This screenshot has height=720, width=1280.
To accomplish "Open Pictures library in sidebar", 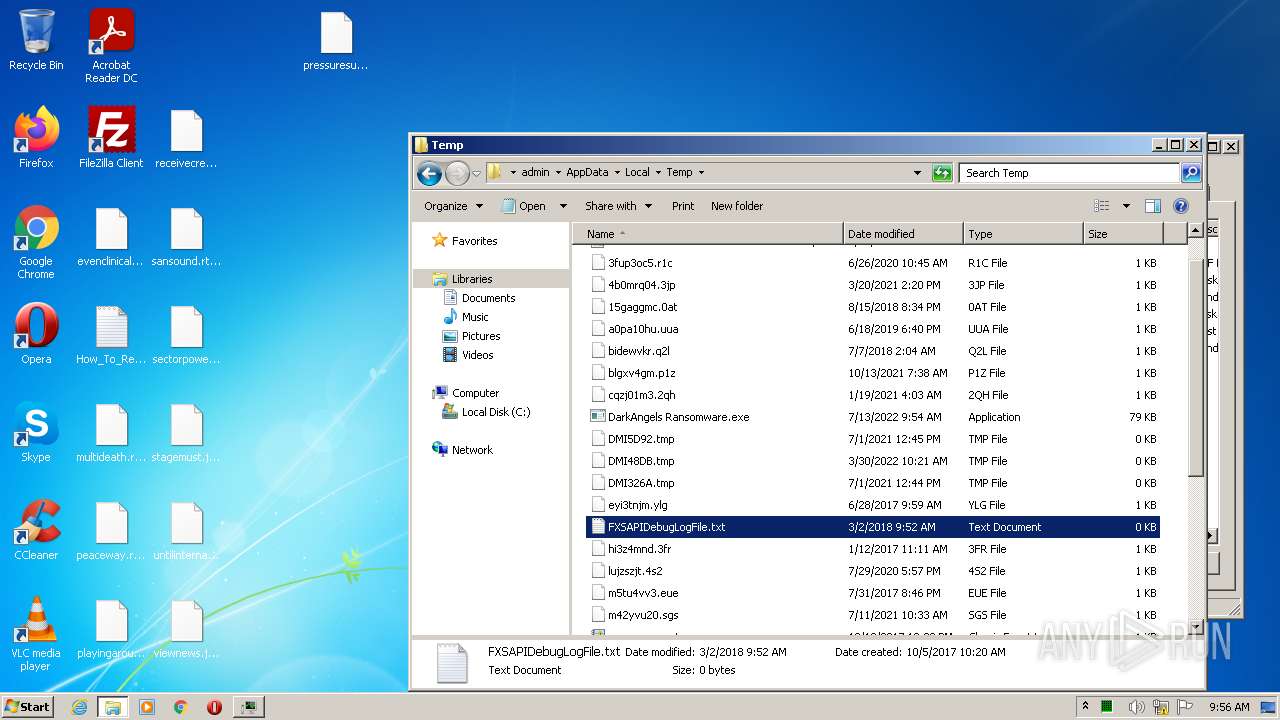I will 481,336.
